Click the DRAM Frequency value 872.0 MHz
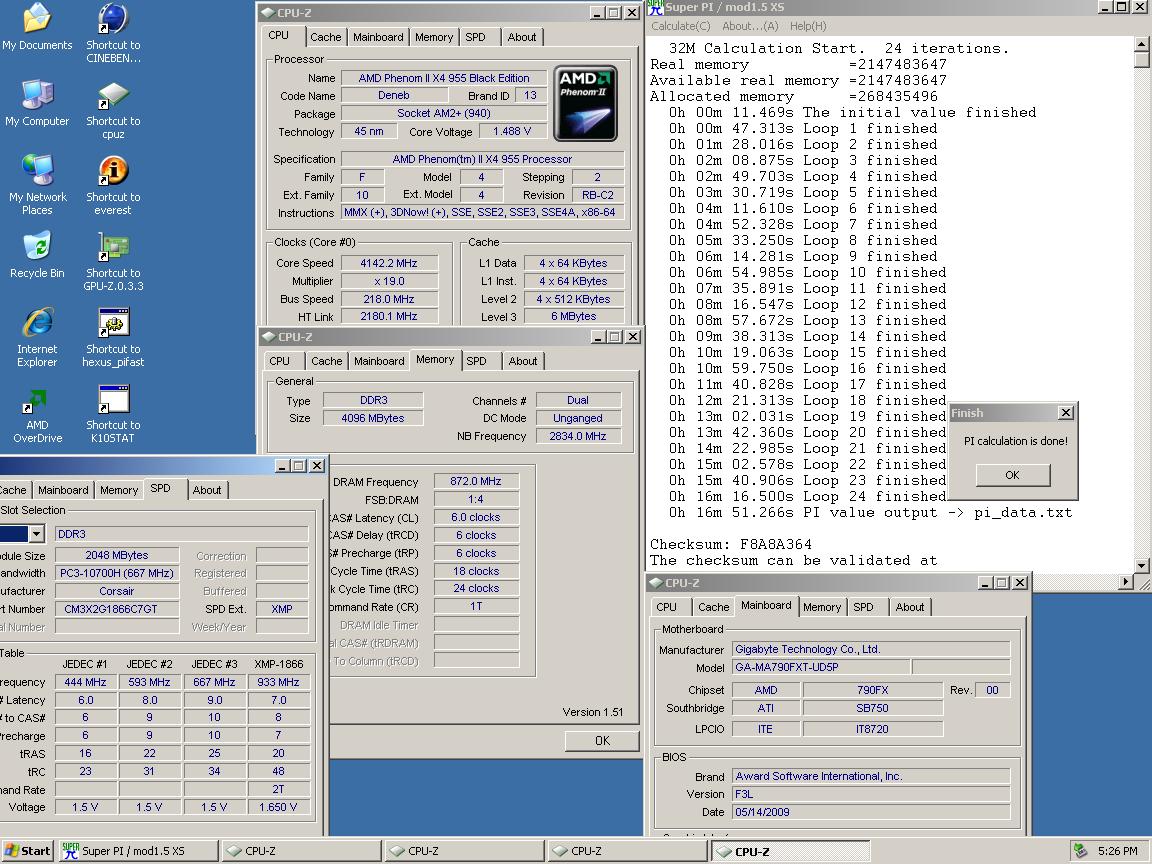 (x=475, y=481)
